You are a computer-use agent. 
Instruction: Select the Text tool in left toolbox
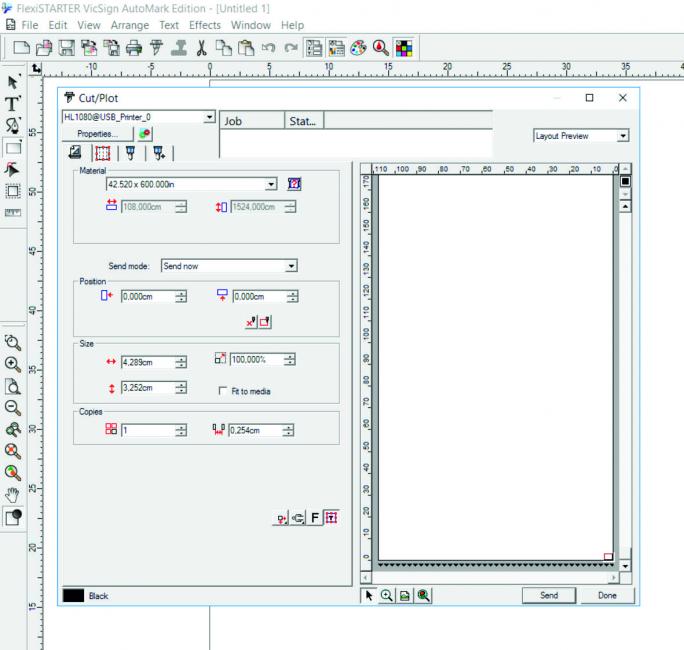tap(13, 103)
